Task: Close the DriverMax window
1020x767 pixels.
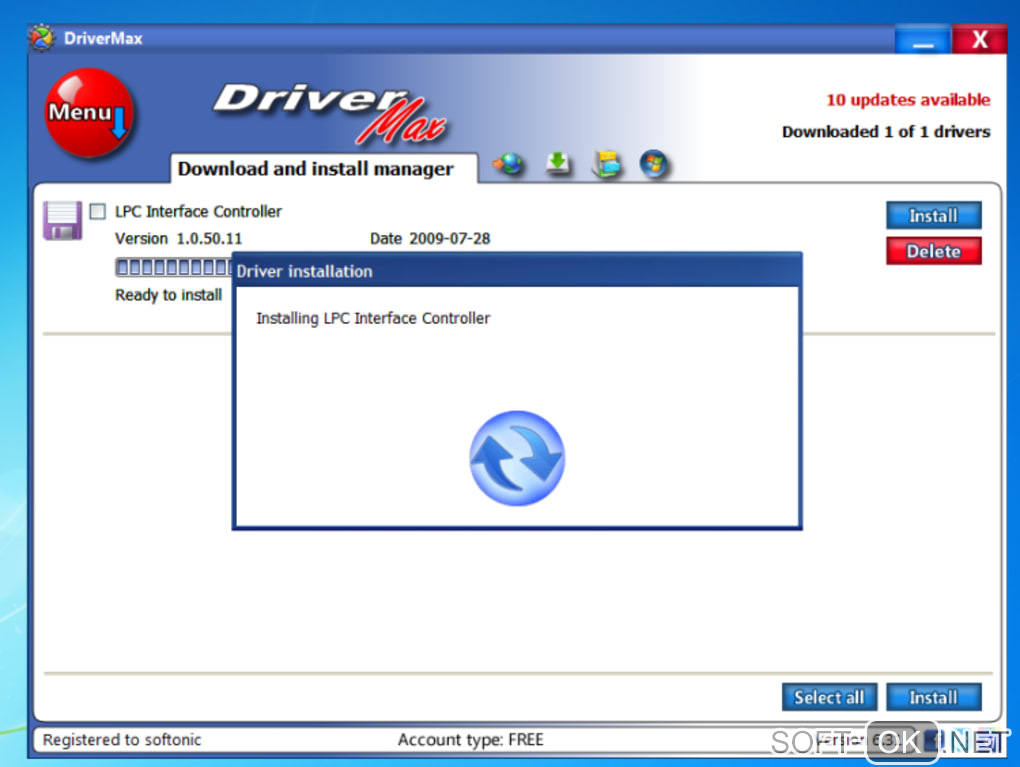Action: coord(980,40)
